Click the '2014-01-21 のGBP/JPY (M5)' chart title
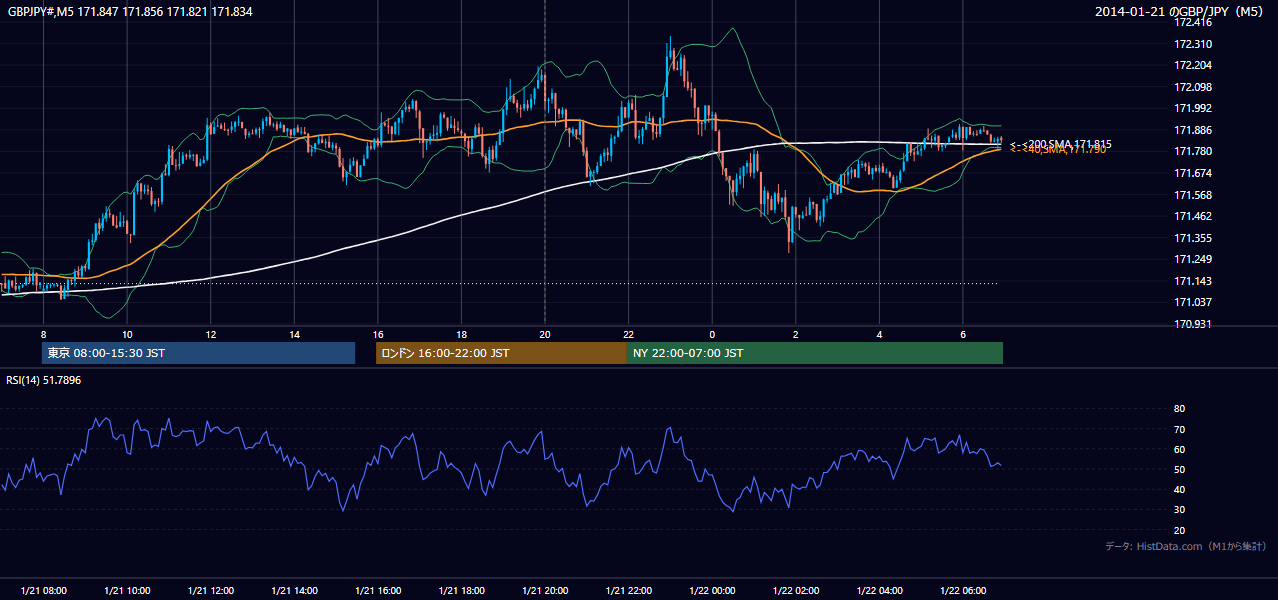 [1181, 11]
